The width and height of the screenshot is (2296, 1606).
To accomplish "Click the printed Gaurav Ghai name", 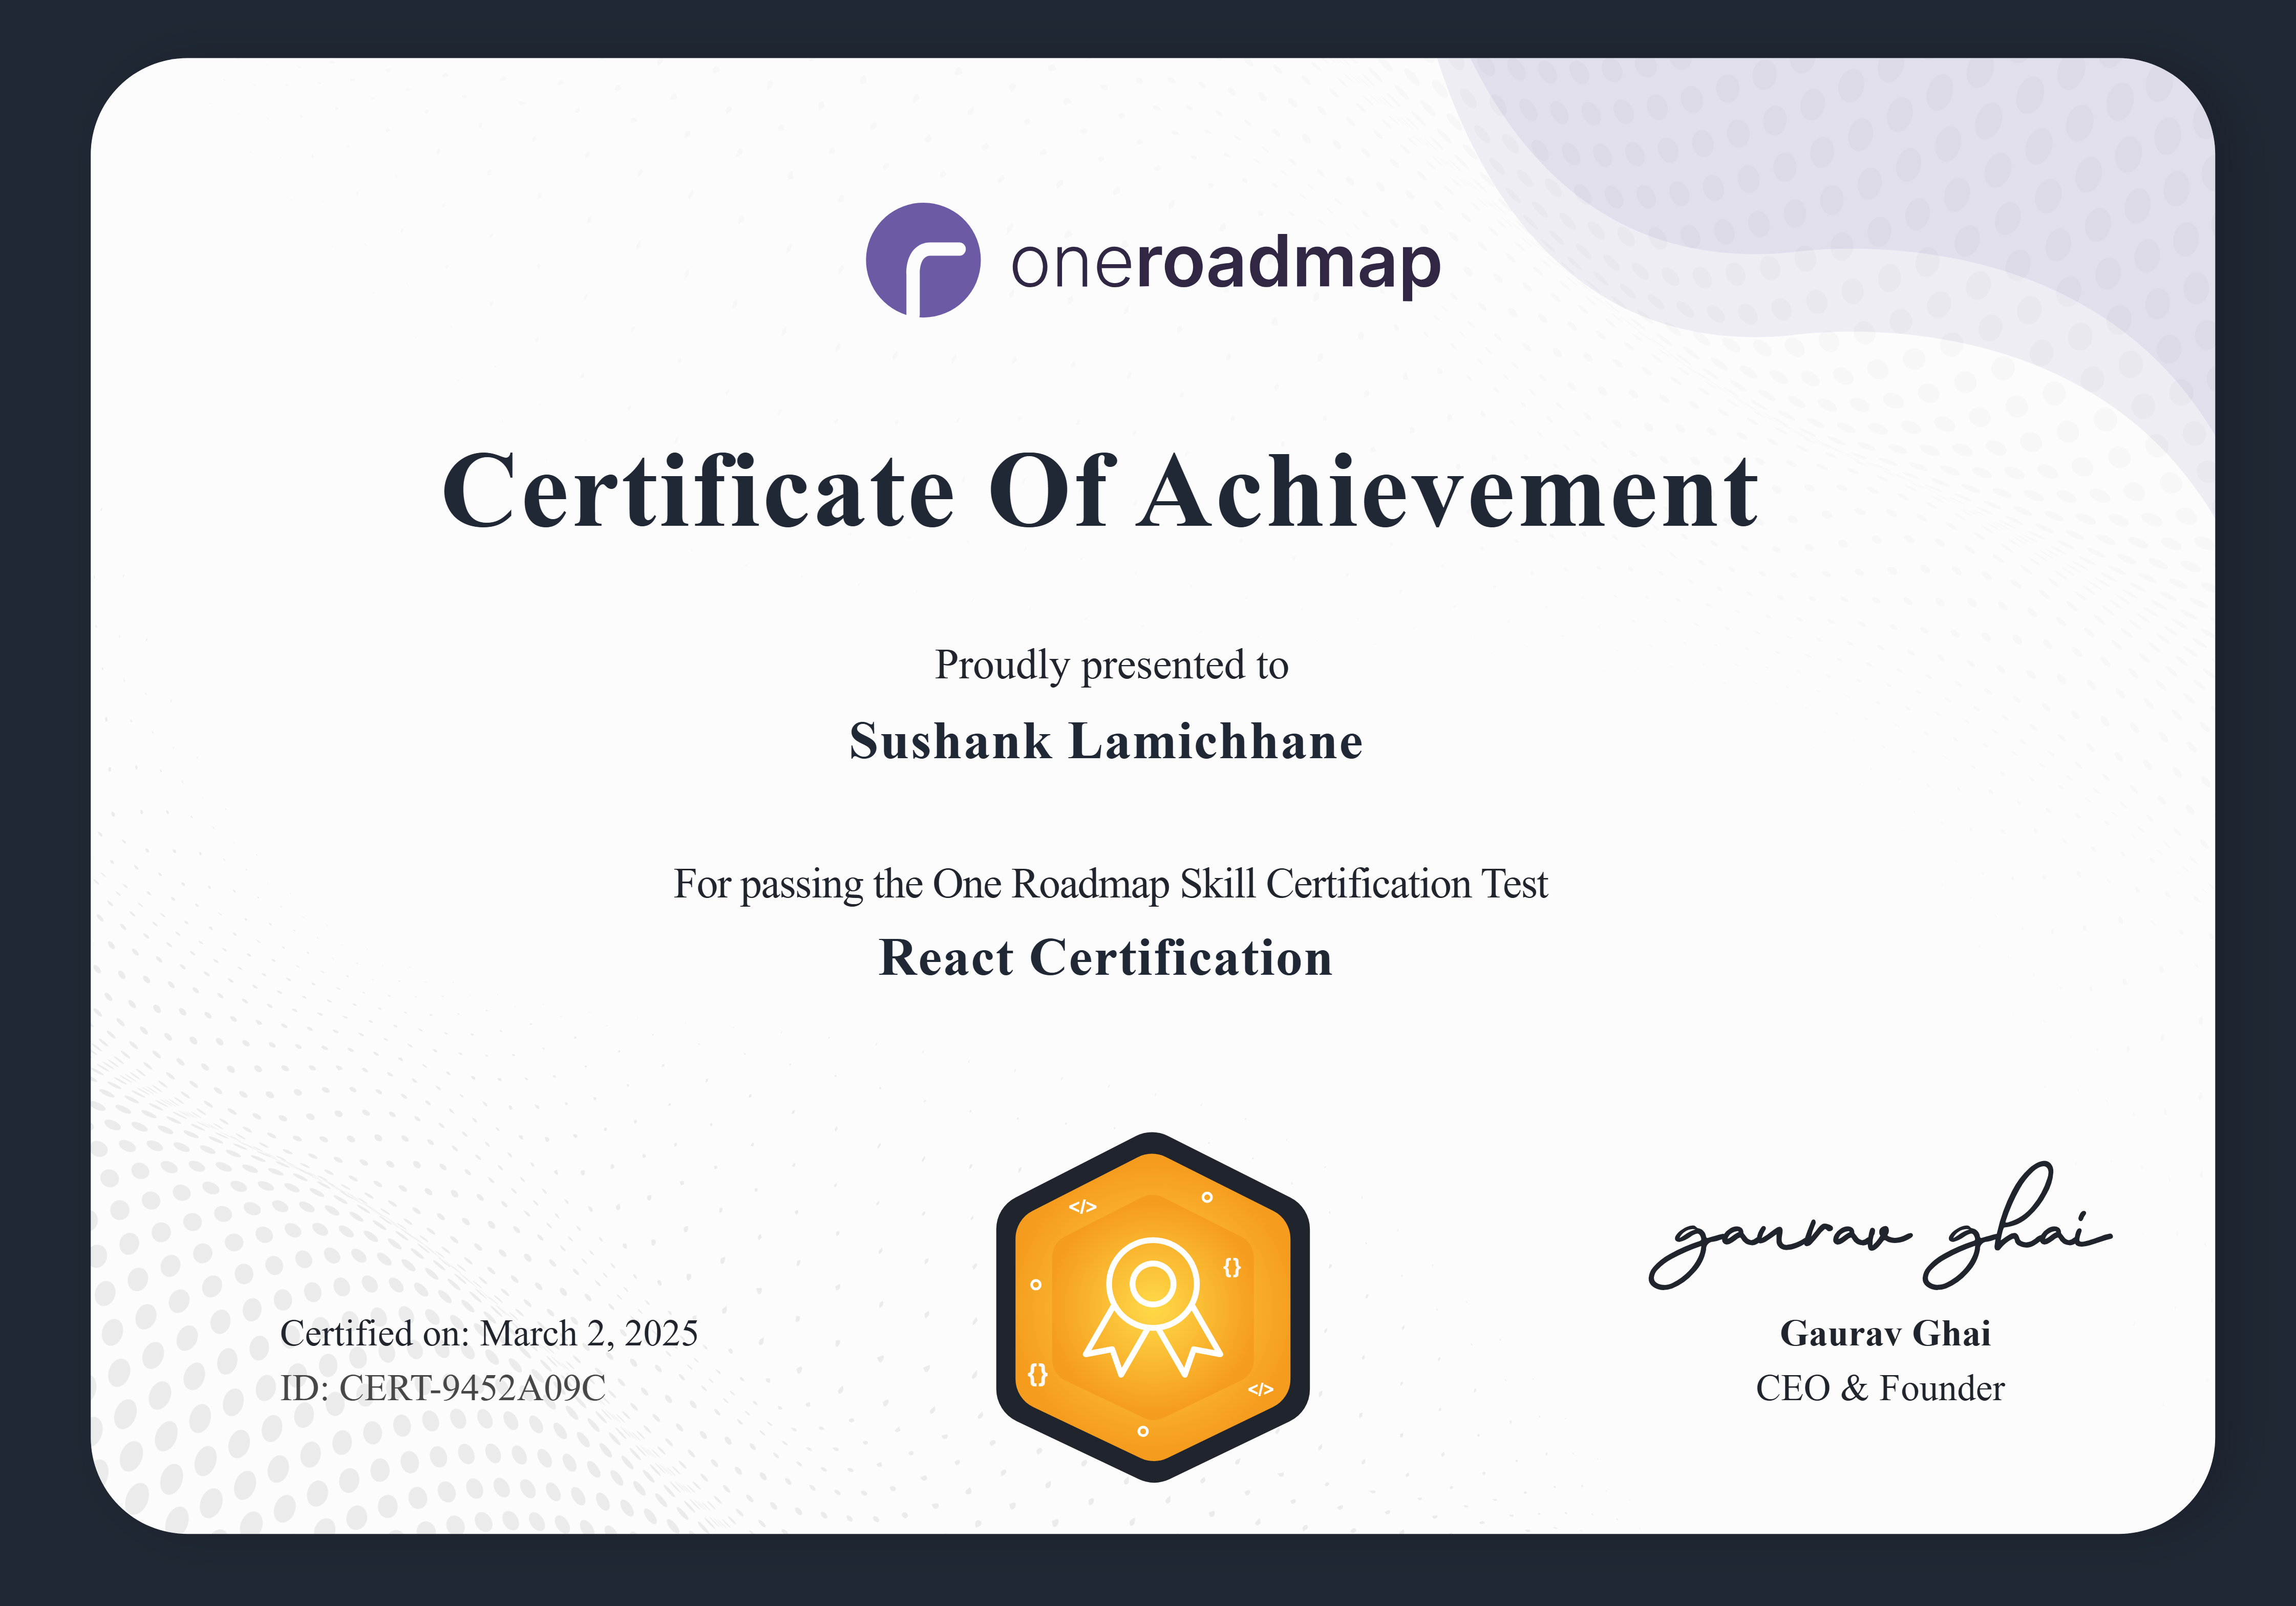I will click(1885, 1333).
